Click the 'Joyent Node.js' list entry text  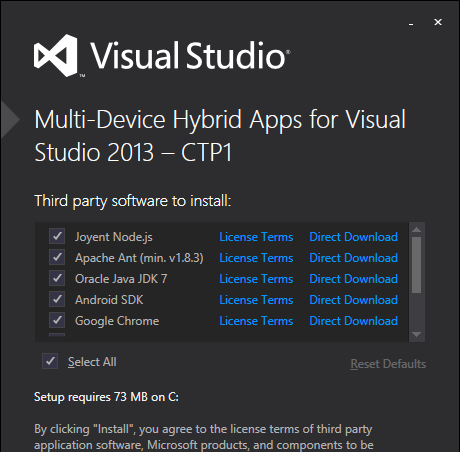tap(114, 237)
